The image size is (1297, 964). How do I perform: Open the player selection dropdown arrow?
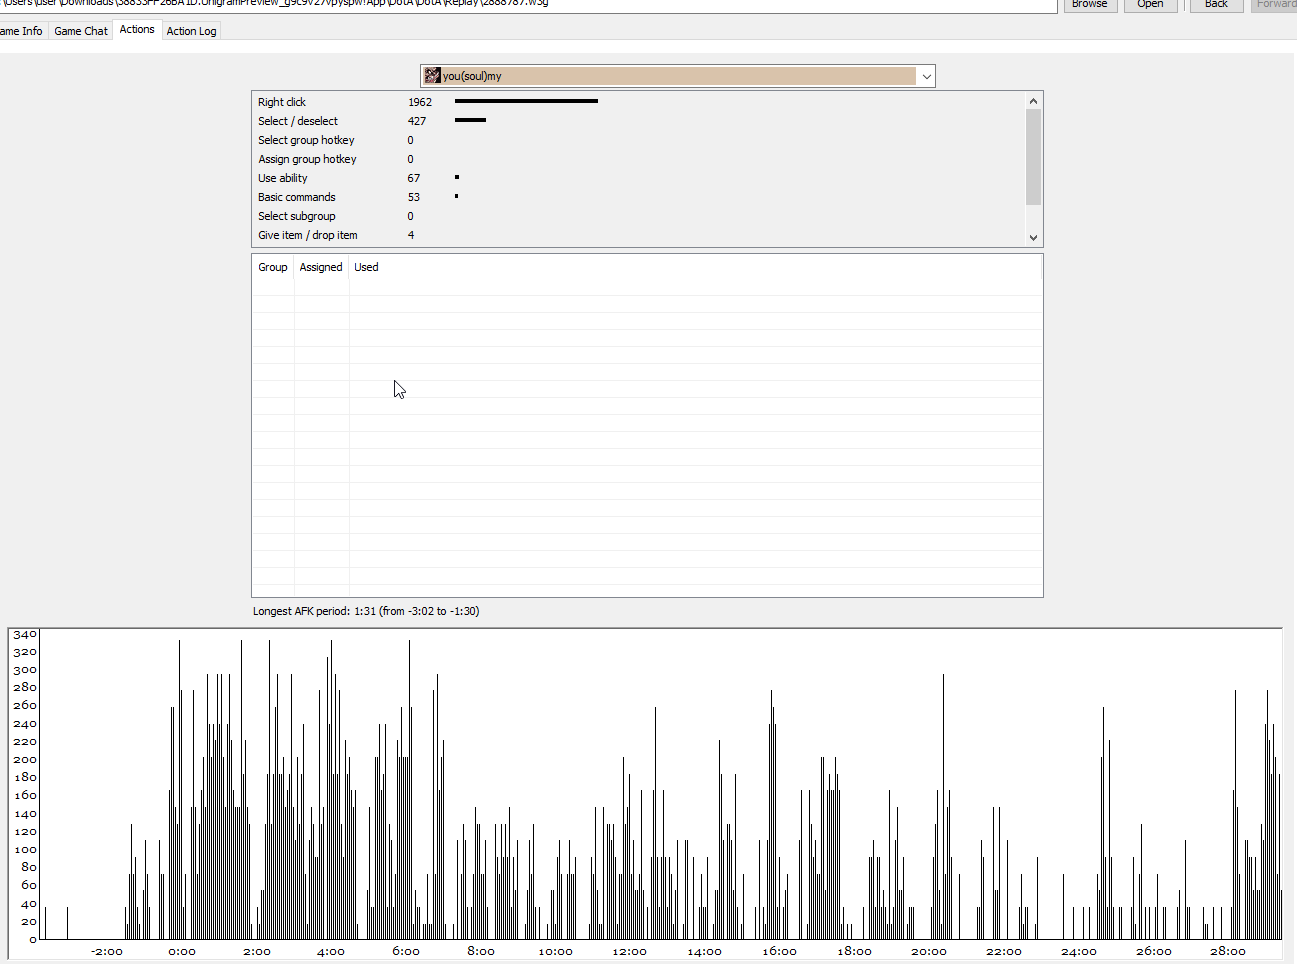(926, 76)
